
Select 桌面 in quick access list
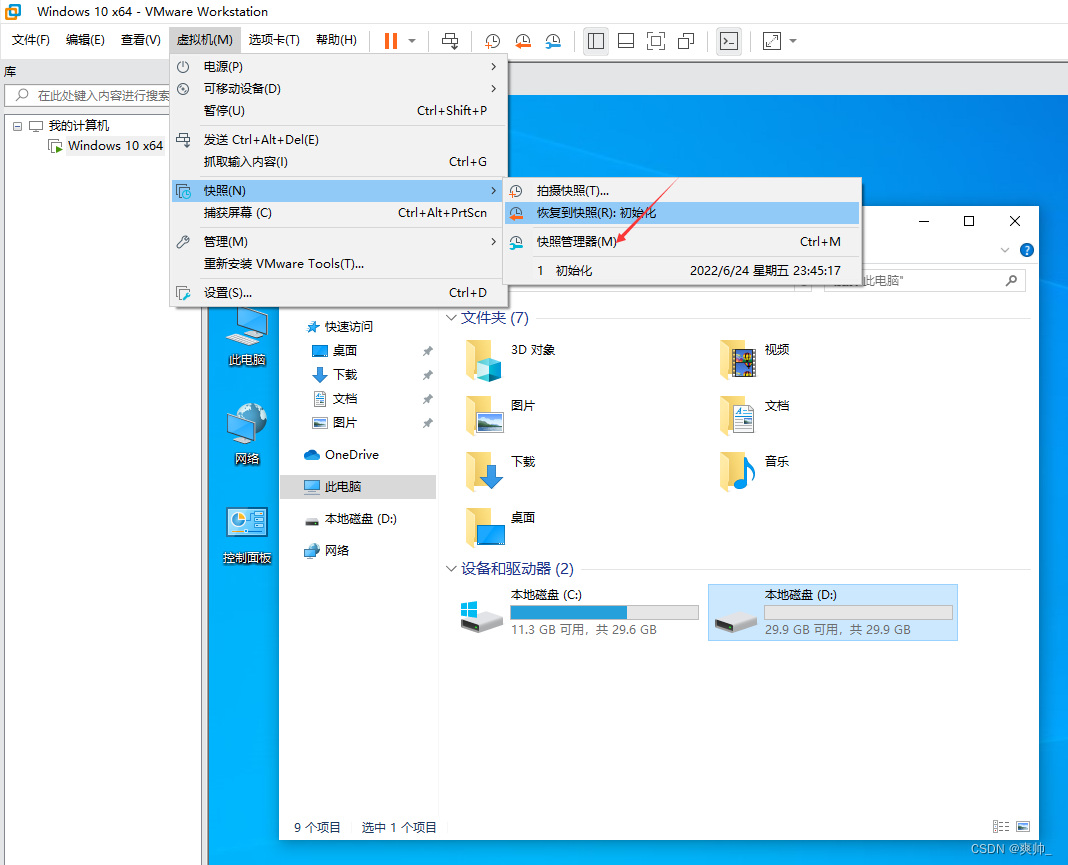click(x=345, y=351)
